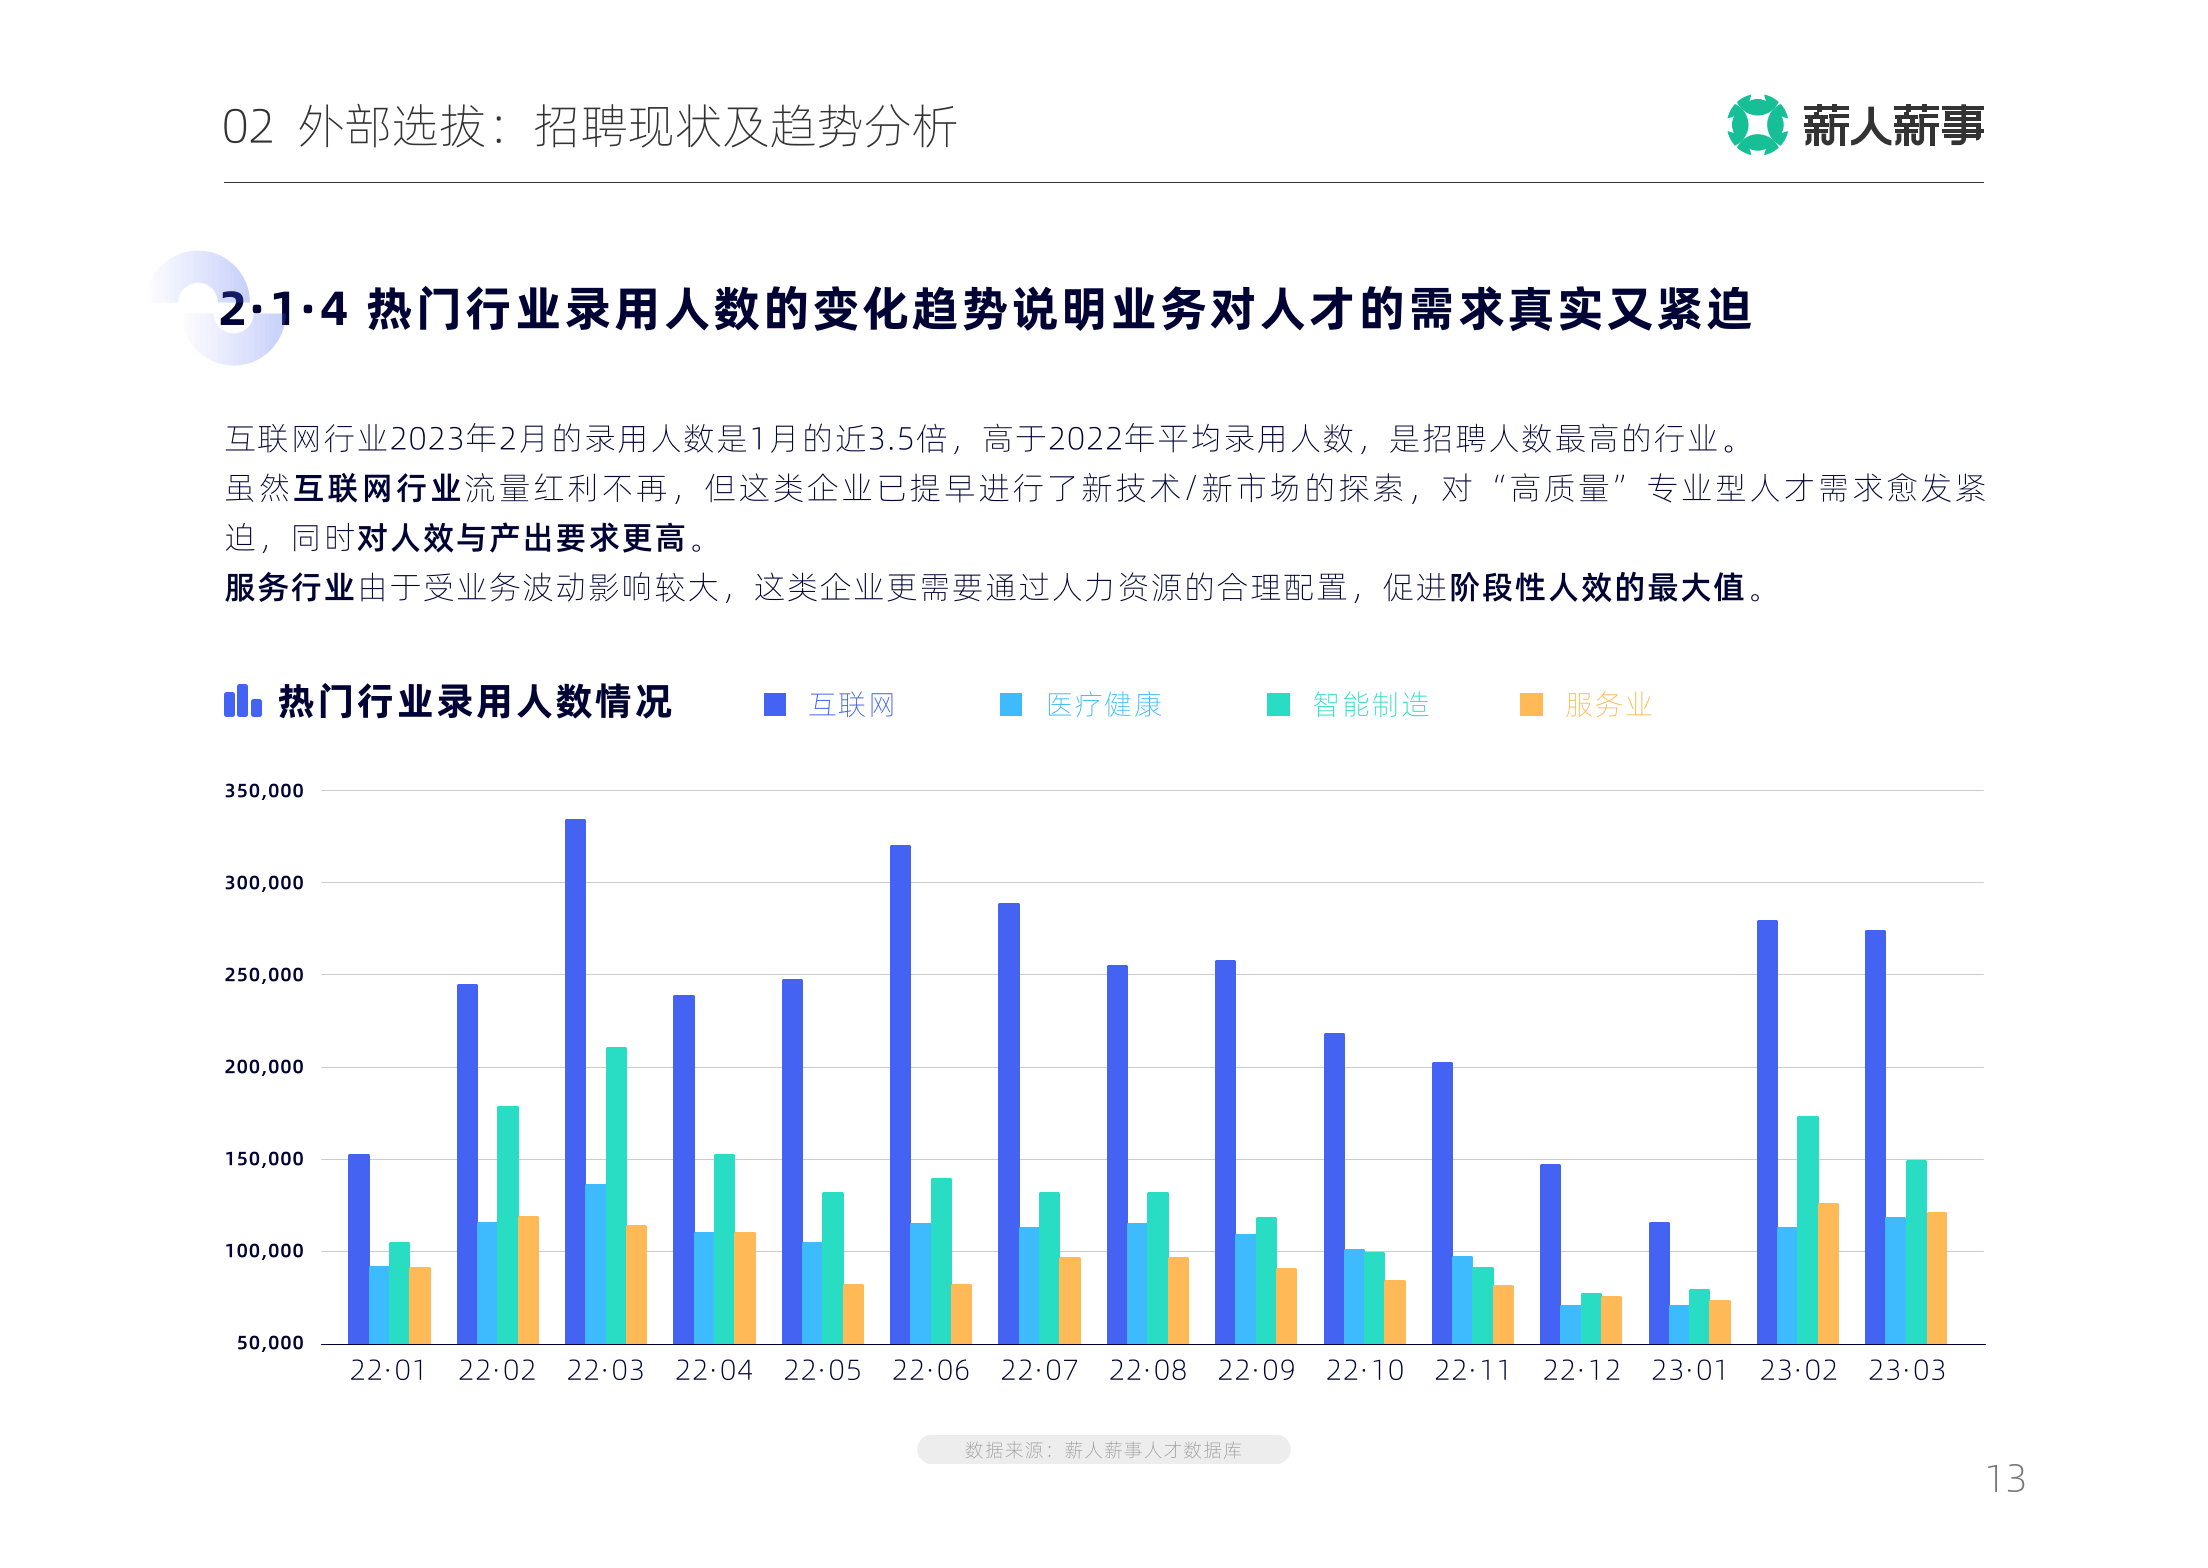Click the chart title 热门行业录用人数情况

coord(475,701)
